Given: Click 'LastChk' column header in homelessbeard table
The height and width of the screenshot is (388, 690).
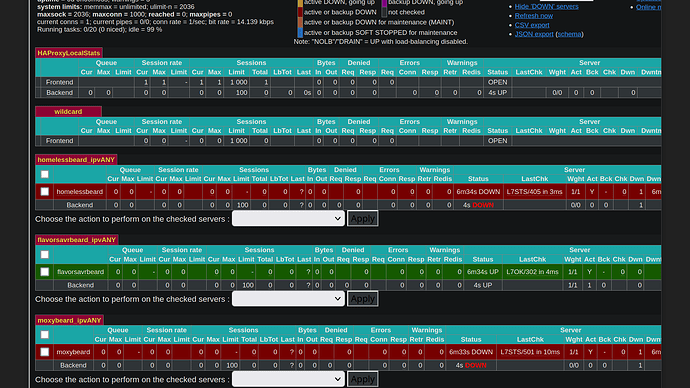Looking at the screenshot, I should coord(535,179).
